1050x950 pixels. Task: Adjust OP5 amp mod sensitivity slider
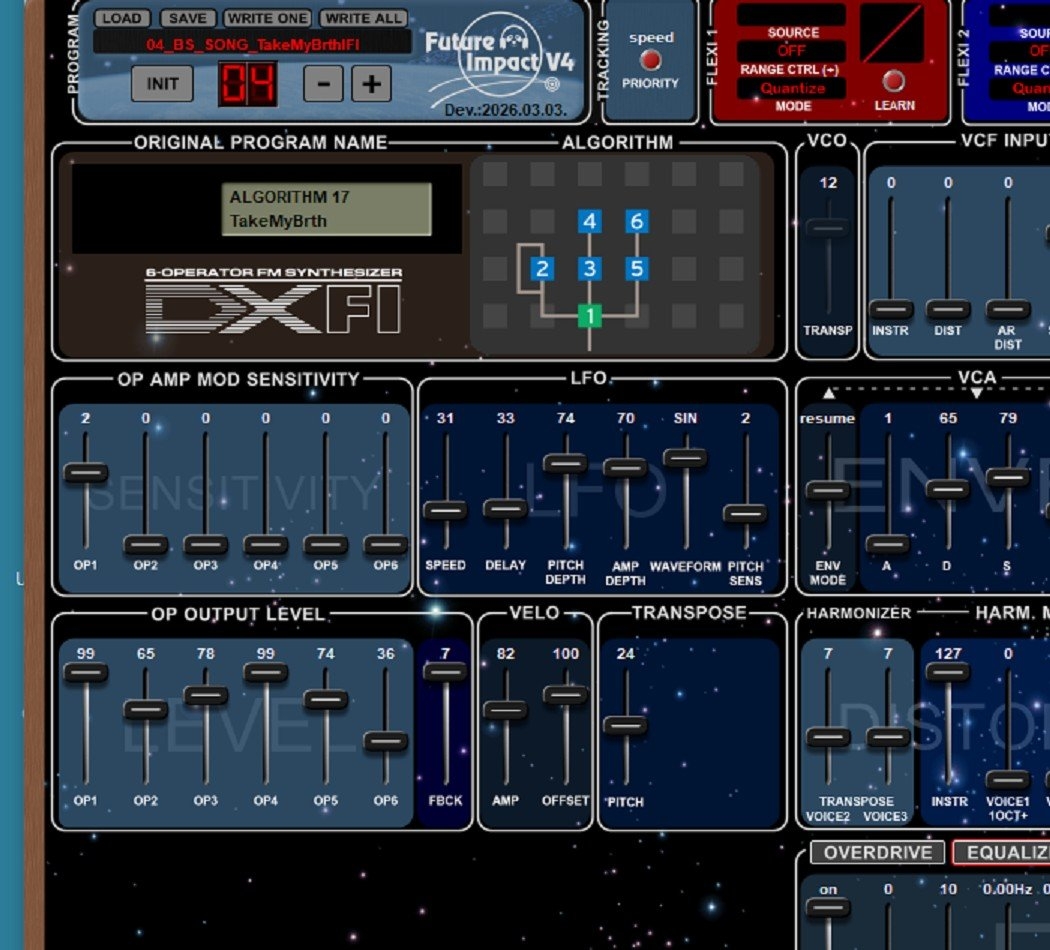click(x=325, y=544)
